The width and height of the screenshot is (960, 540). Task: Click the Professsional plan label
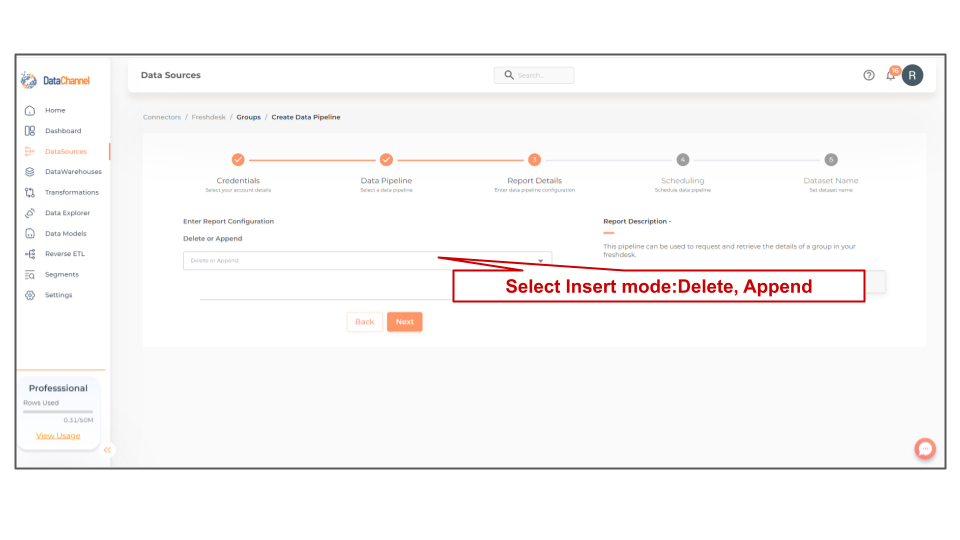58,388
